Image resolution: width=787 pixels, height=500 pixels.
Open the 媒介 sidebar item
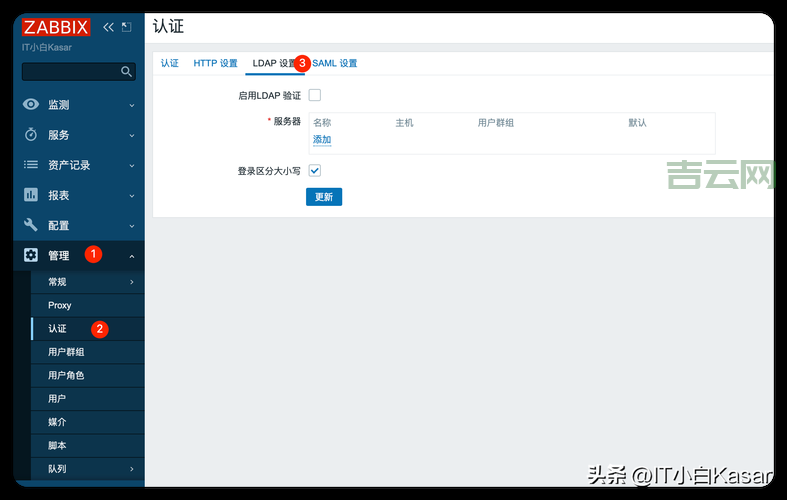click(x=88, y=422)
